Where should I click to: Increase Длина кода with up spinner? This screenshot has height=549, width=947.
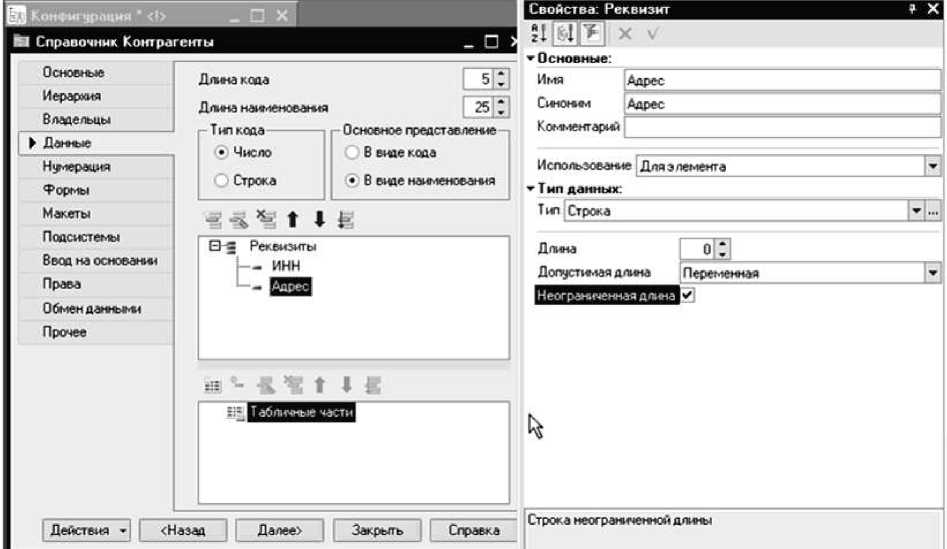pyautogui.click(x=501, y=74)
